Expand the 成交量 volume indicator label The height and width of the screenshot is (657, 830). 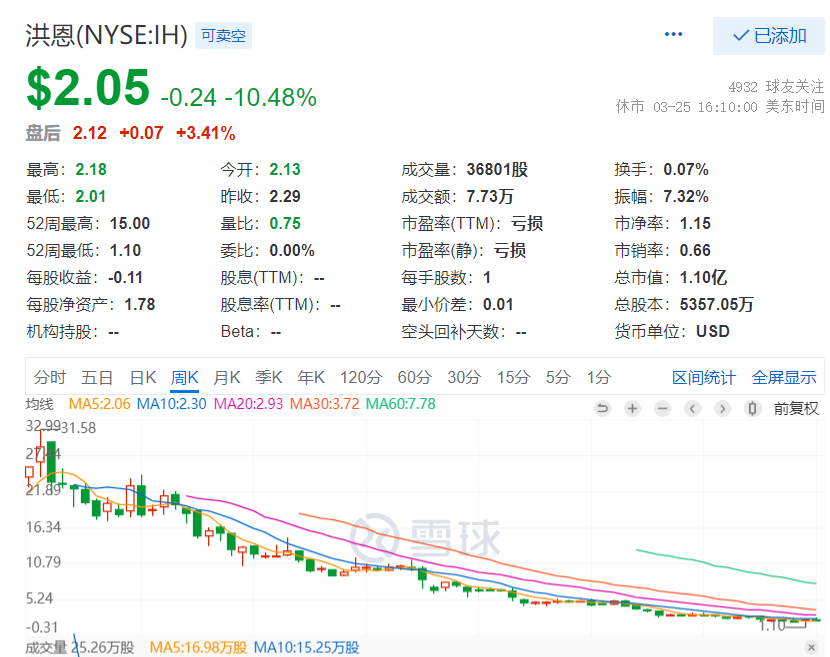(x=44, y=648)
